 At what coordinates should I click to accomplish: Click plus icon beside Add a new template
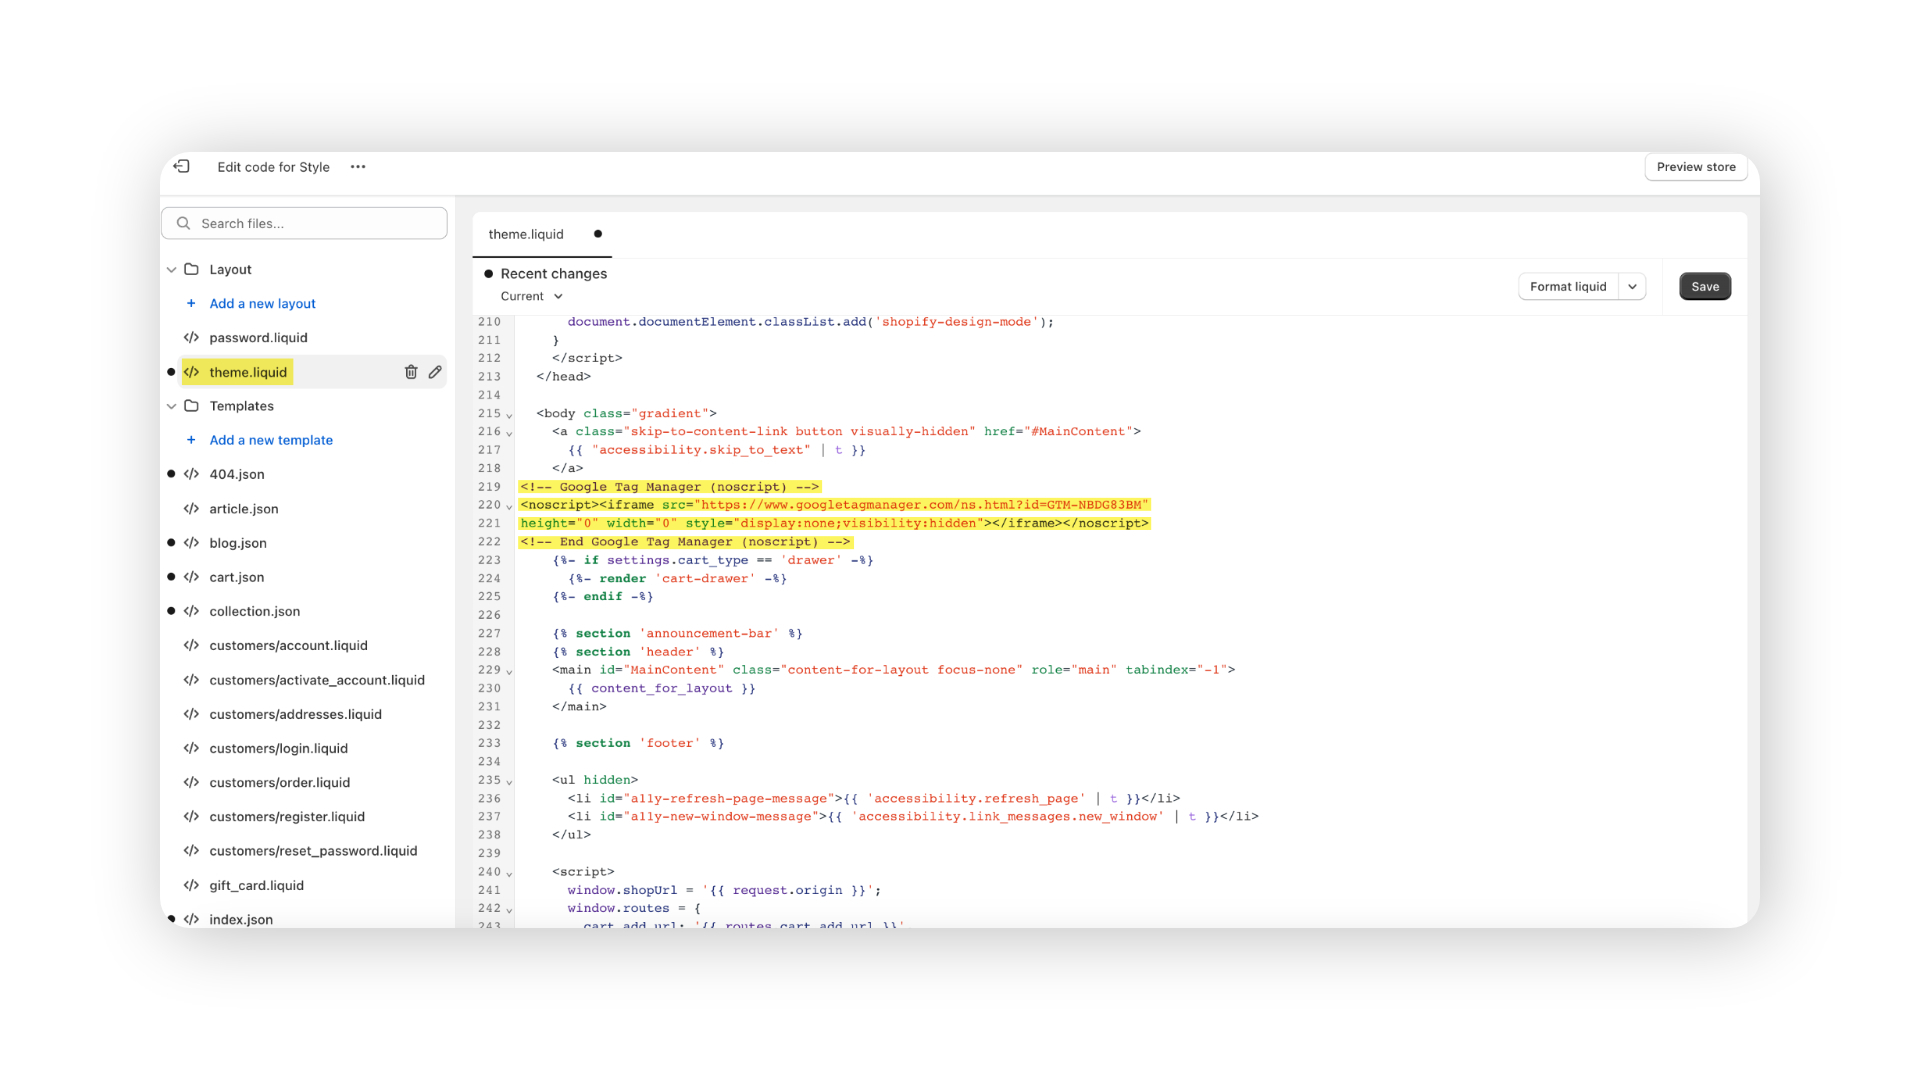[x=191, y=440]
